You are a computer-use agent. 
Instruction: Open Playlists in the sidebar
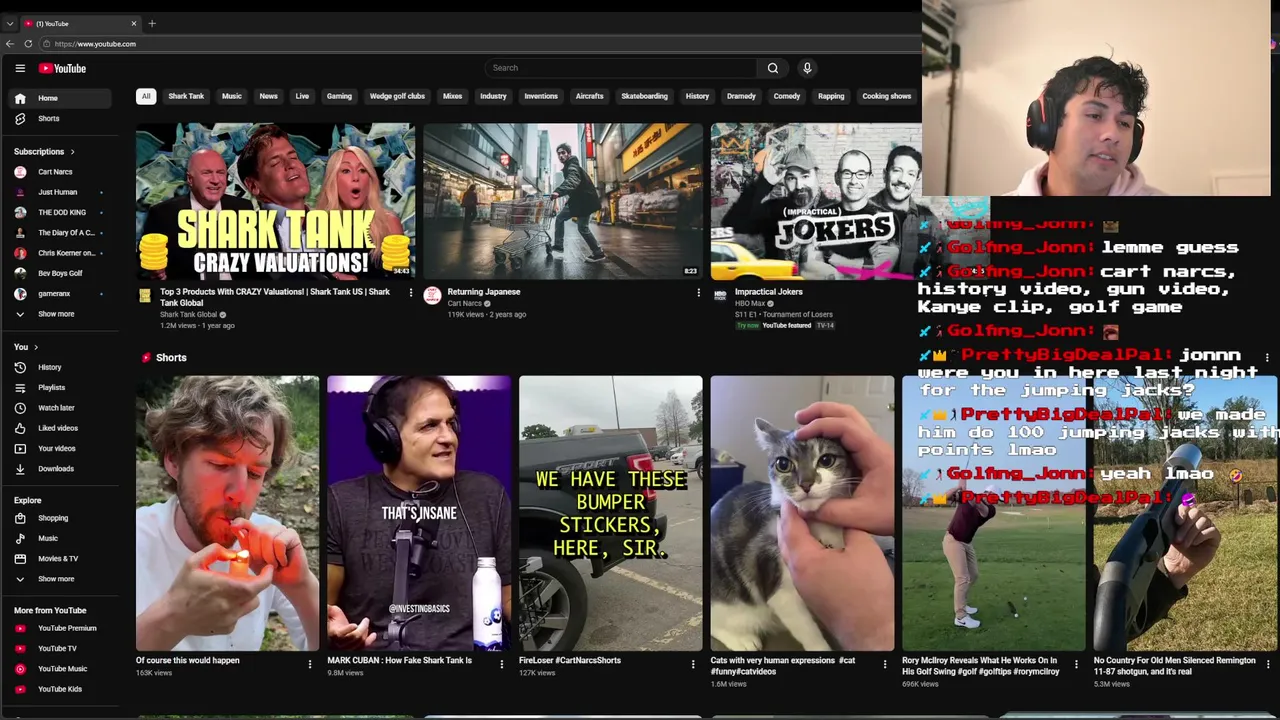61,387
